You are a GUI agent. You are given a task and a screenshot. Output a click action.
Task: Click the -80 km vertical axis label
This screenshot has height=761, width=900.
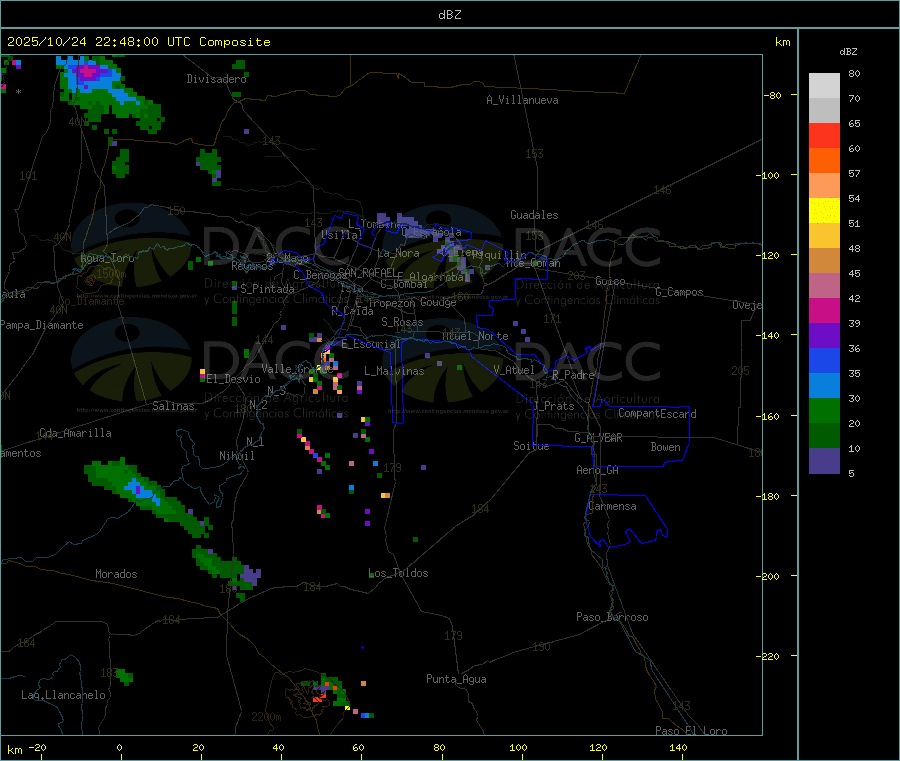[772, 95]
